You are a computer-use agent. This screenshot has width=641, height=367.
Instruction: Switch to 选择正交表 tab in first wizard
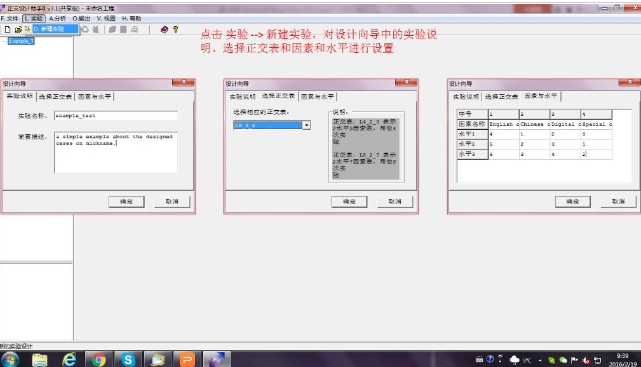55,97
